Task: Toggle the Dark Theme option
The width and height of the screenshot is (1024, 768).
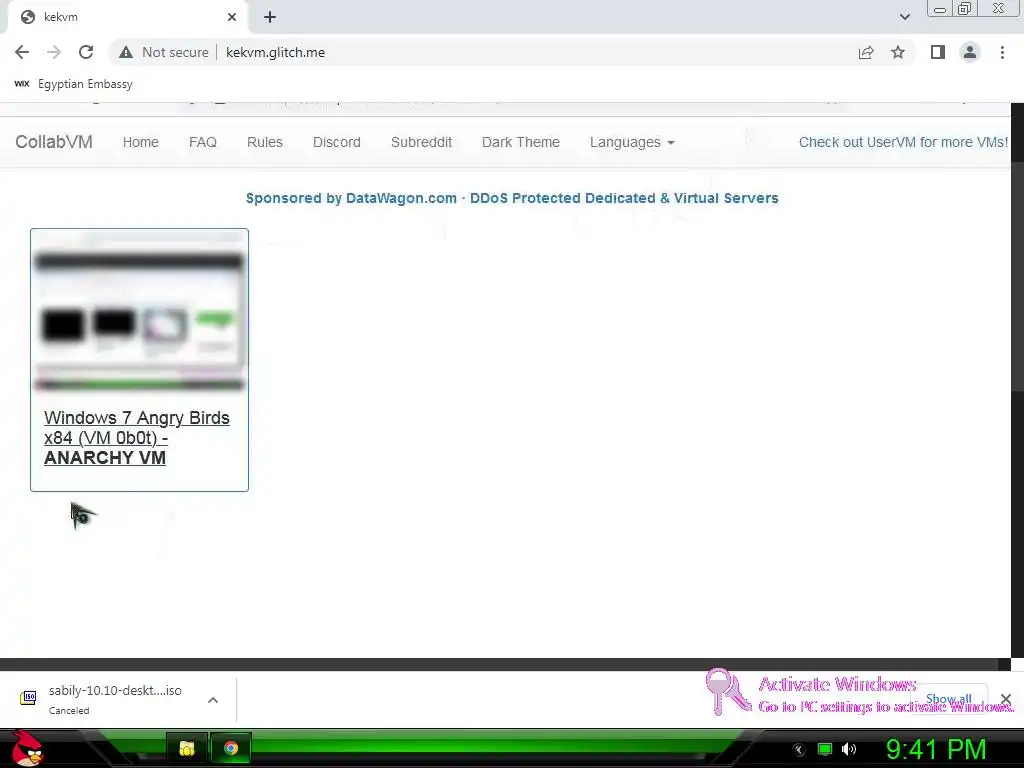Action: 520,142
